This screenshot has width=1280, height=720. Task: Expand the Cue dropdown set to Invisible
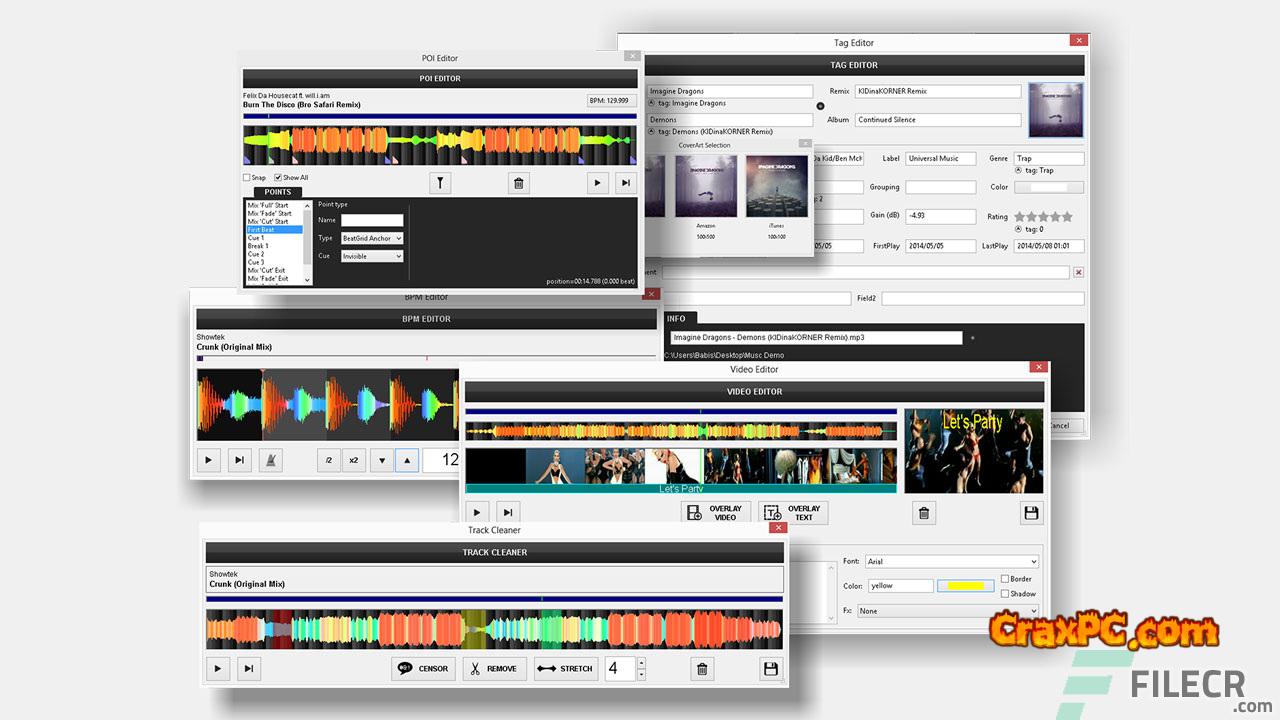[371, 256]
